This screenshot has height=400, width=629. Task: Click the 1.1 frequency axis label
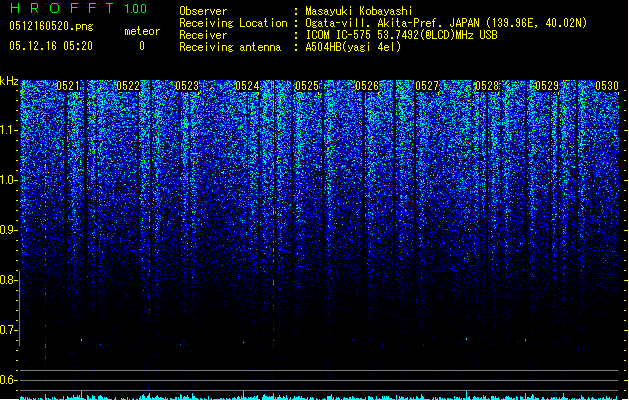9,130
